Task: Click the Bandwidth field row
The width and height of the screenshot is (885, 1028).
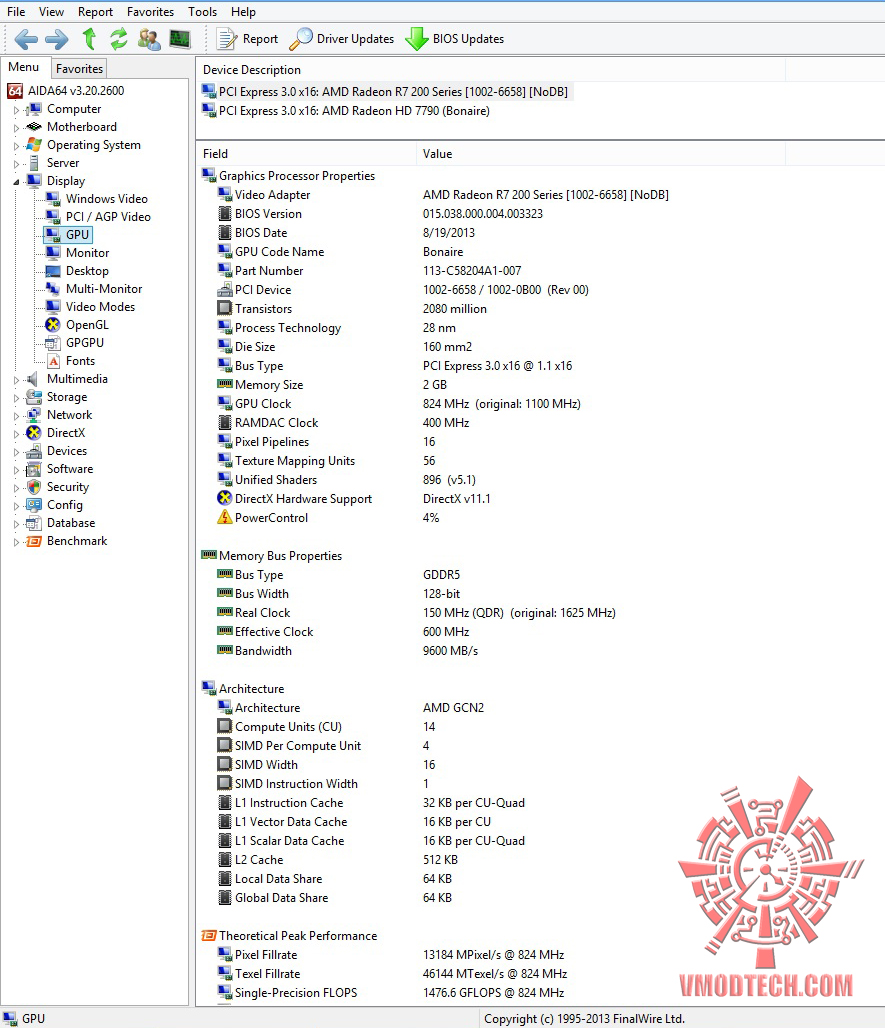Action: pyautogui.click(x=347, y=651)
